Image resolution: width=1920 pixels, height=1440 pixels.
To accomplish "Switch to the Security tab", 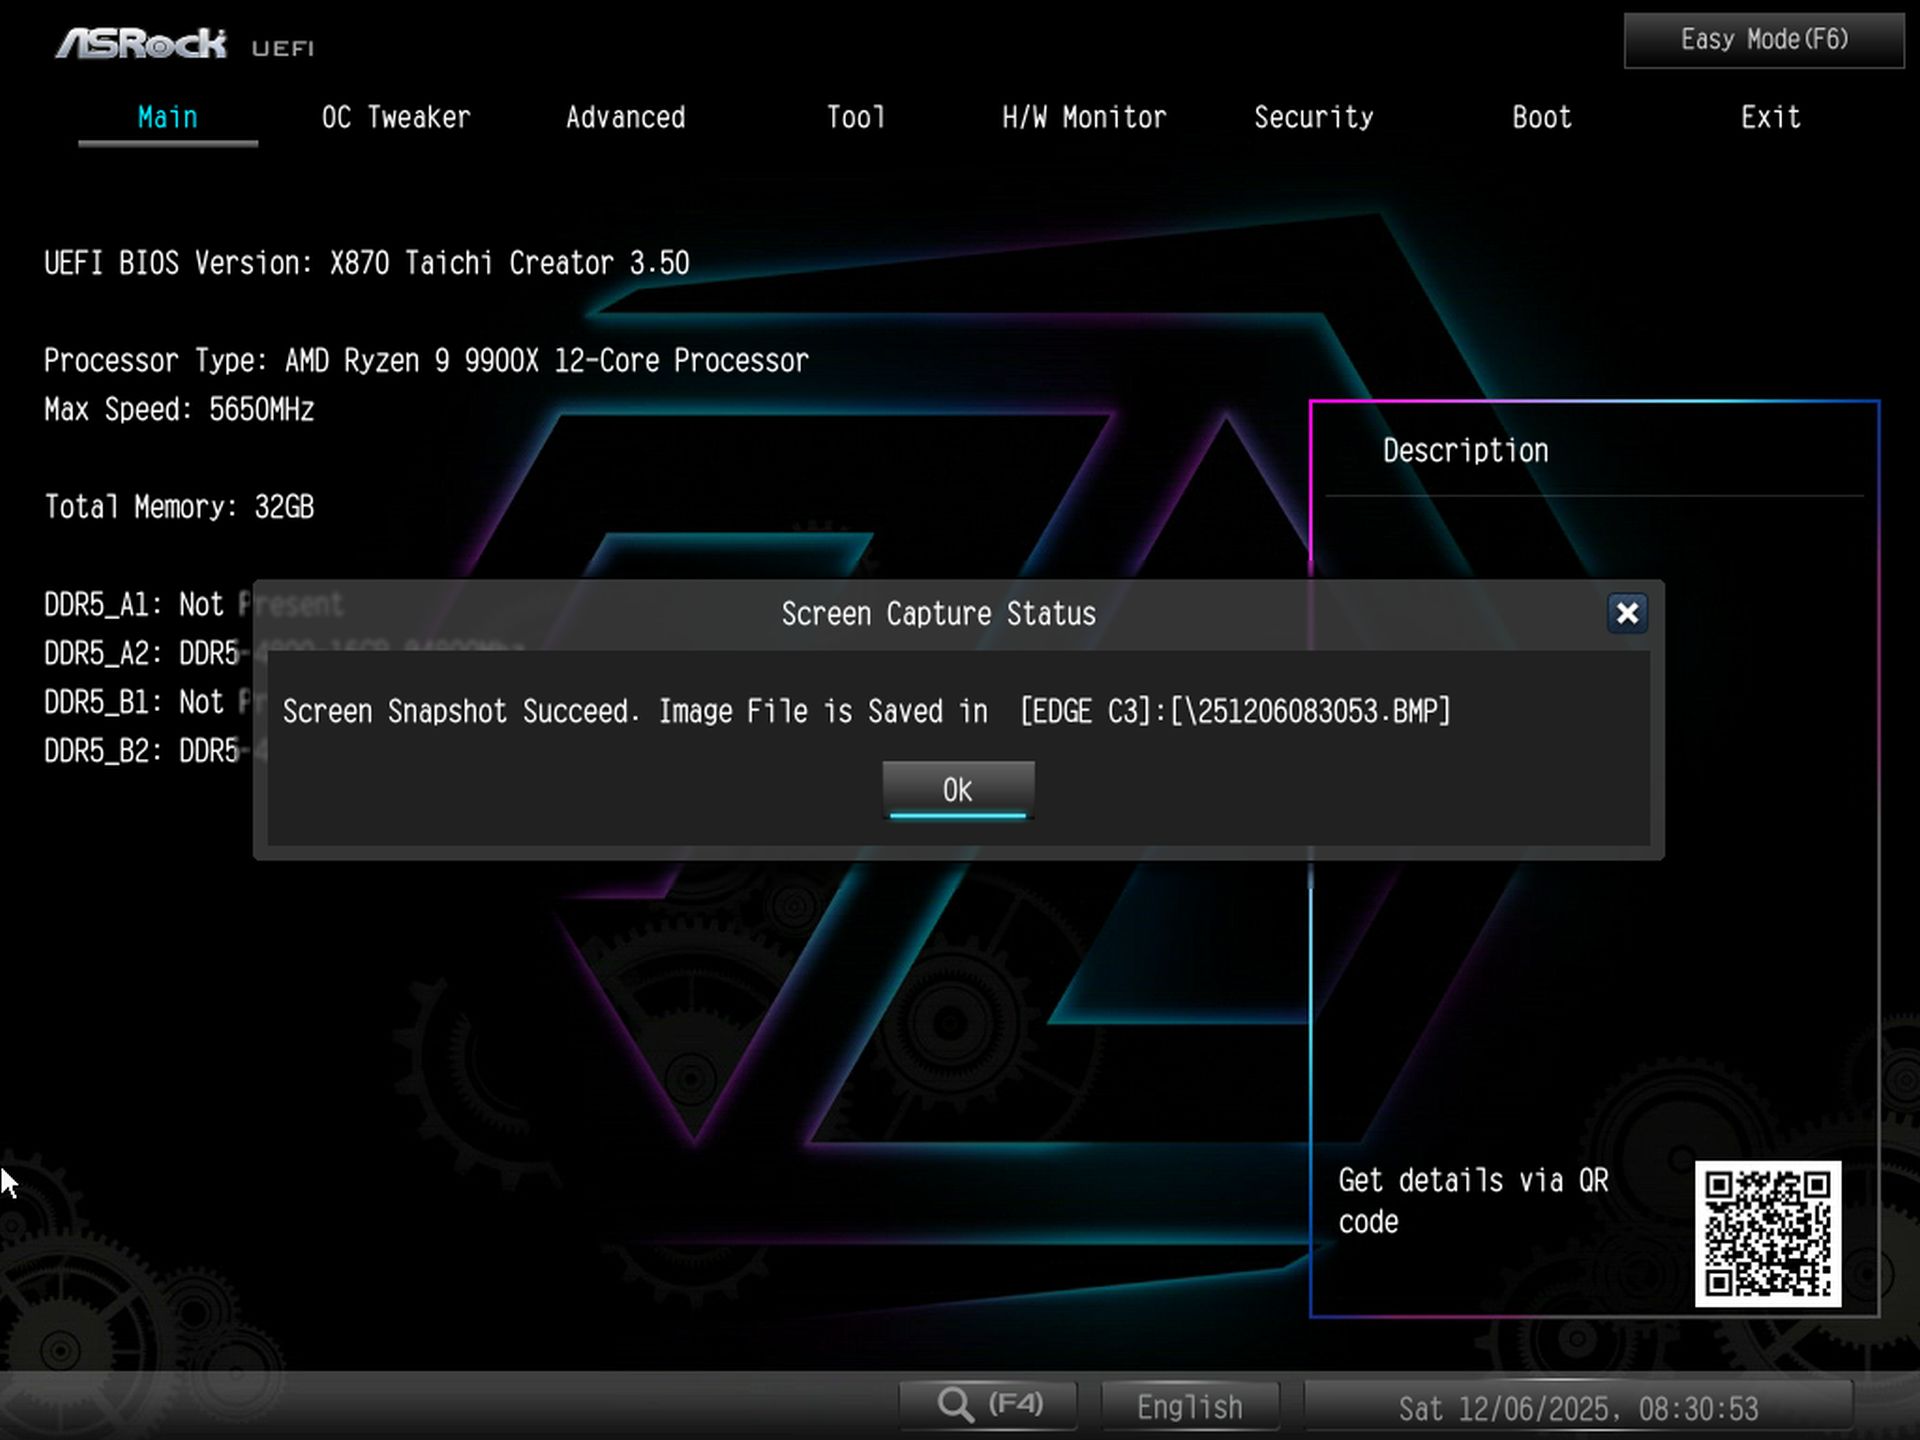I will point(1314,117).
